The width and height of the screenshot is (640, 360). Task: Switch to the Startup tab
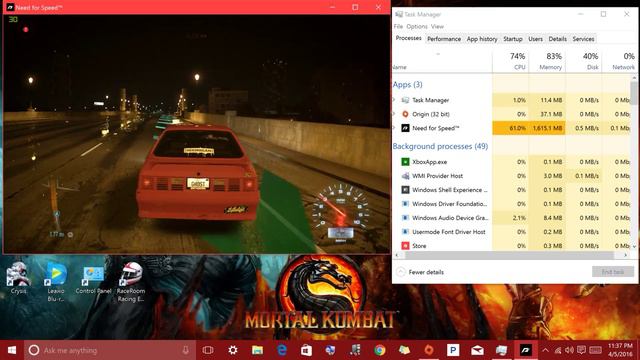point(513,39)
